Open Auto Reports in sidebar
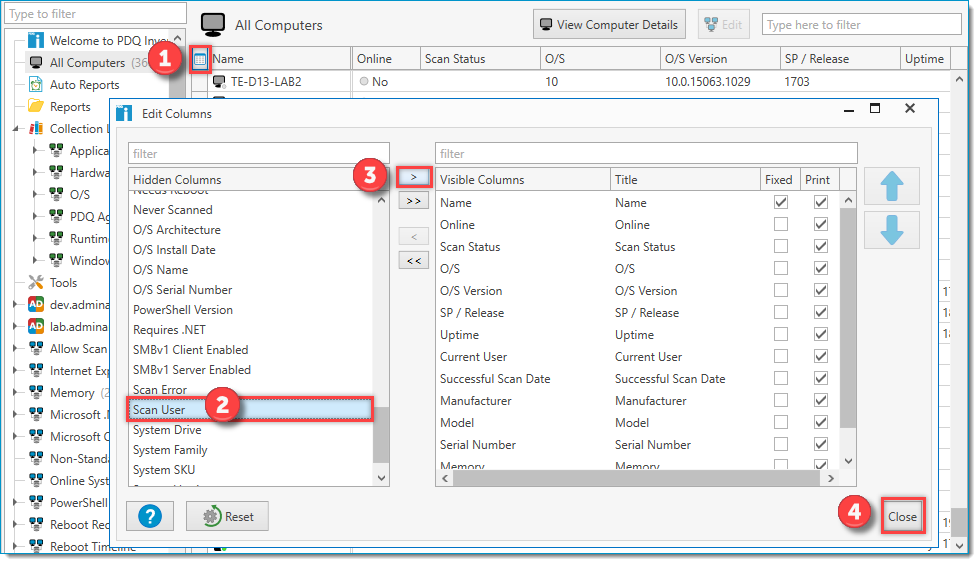This screenshot has height=564, width=979. pyautogui.click(x=84, y=85)
